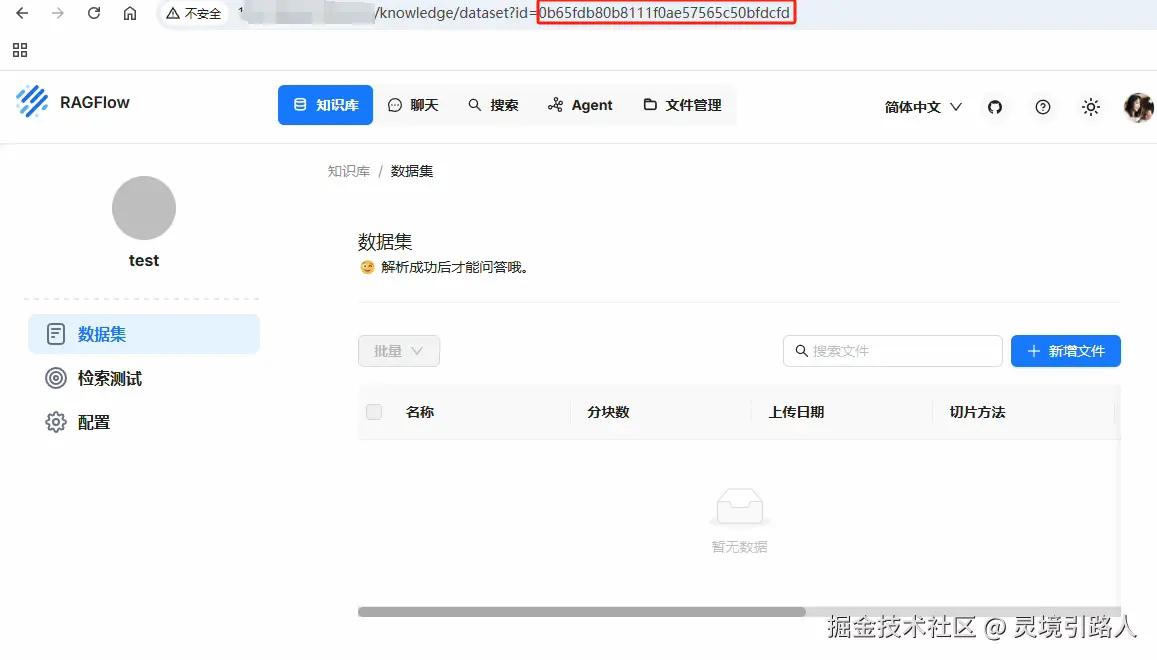
Task: Switch to the Agent tab
Action: pyautogui.click(x=580, y=104)
